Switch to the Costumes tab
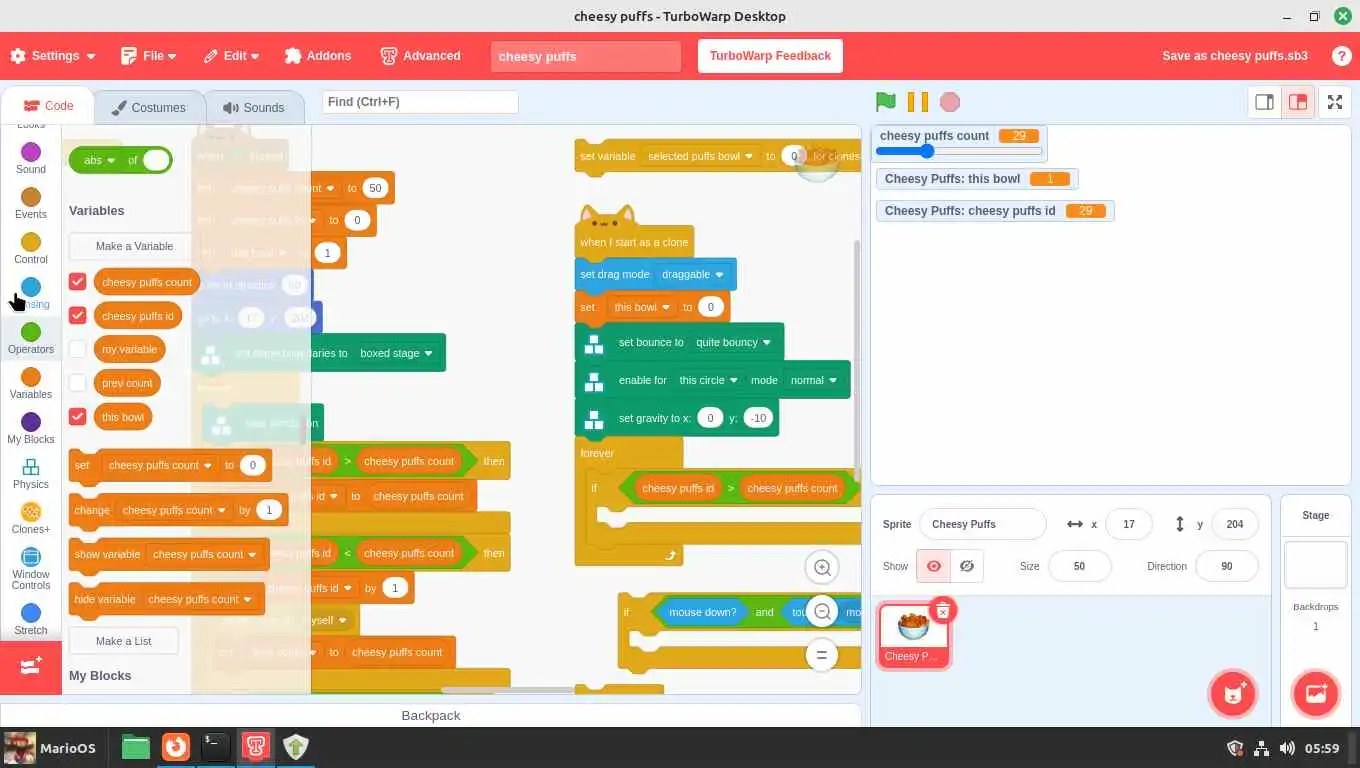The image size is (1360, 768). (149, 107)
